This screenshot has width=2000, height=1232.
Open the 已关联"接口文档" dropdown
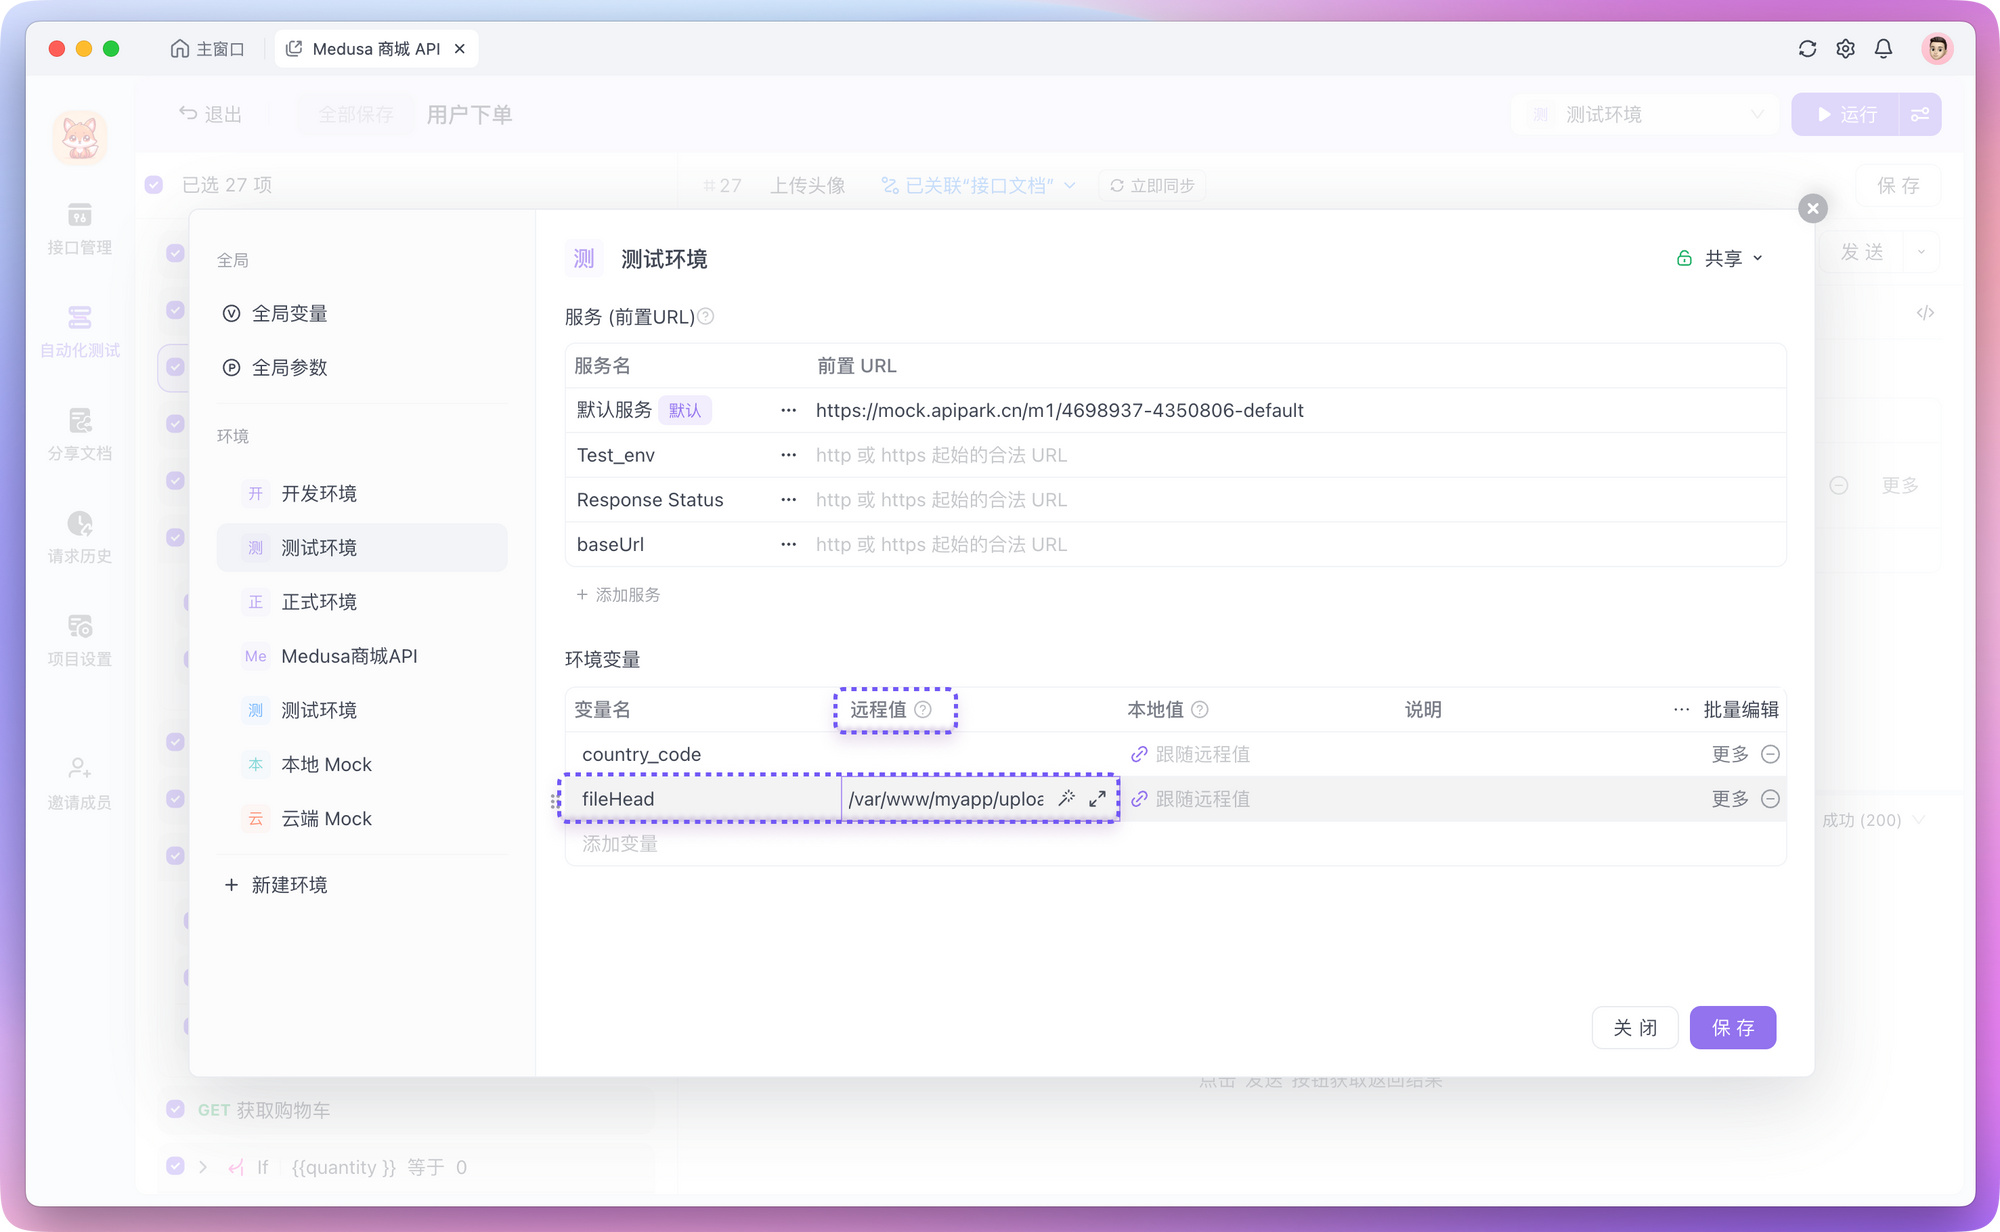[977, 184]
